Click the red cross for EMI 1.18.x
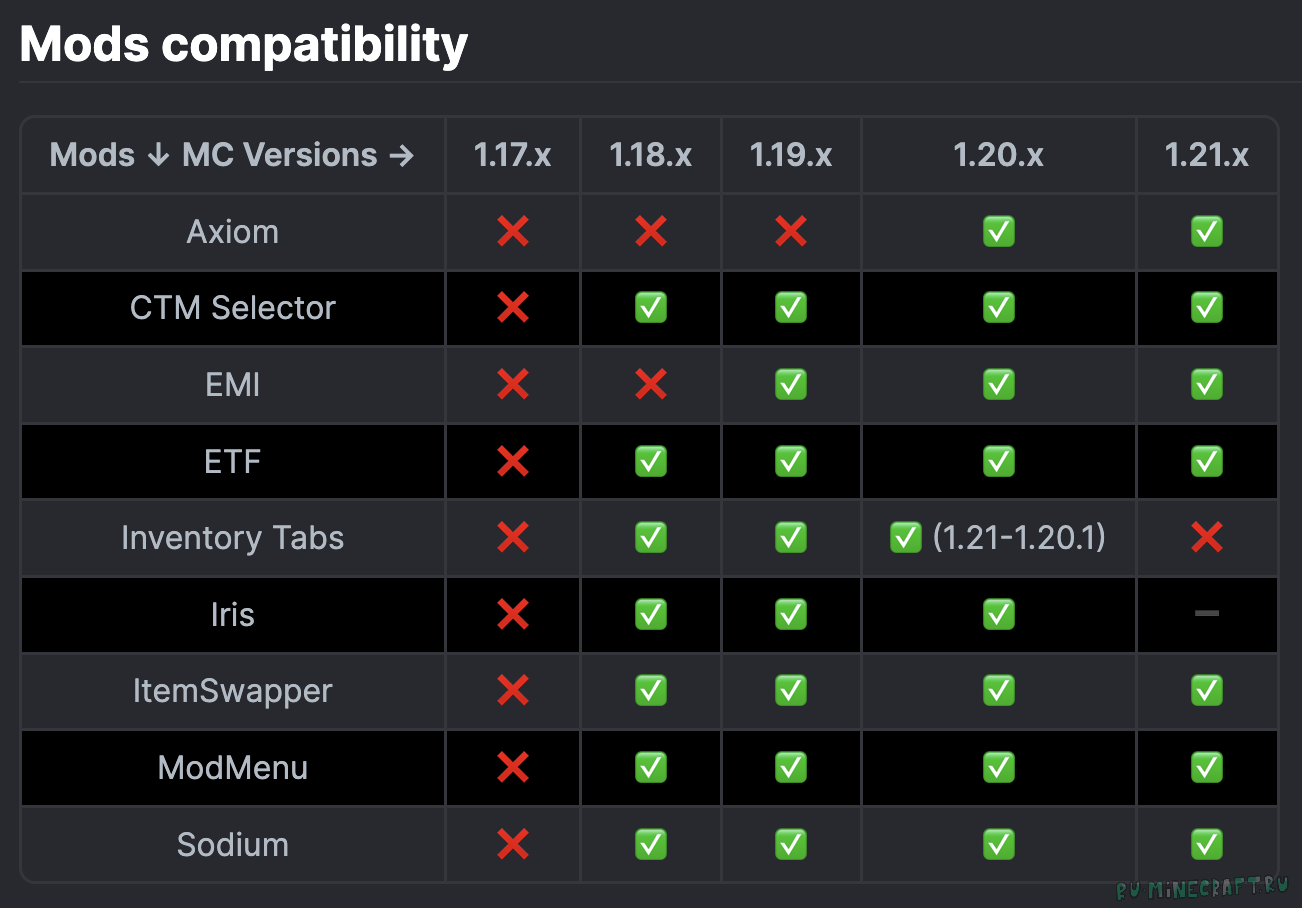 tap(651, 385)
